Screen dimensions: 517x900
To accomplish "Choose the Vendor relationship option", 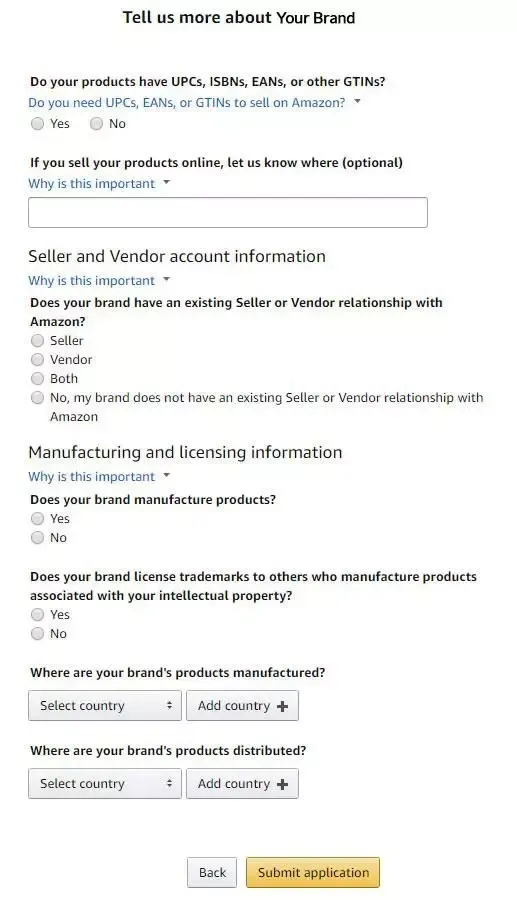I will (x=37, y=359).
